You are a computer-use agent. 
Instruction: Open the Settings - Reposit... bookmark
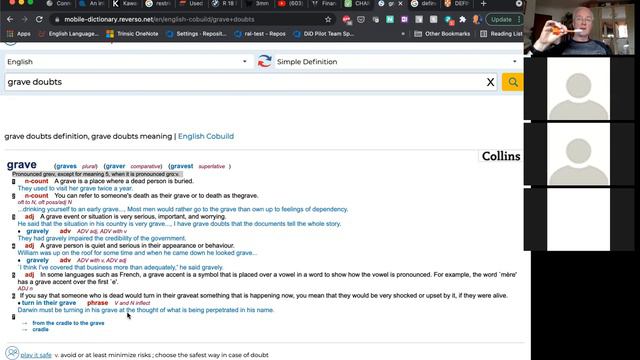(197, 34)
